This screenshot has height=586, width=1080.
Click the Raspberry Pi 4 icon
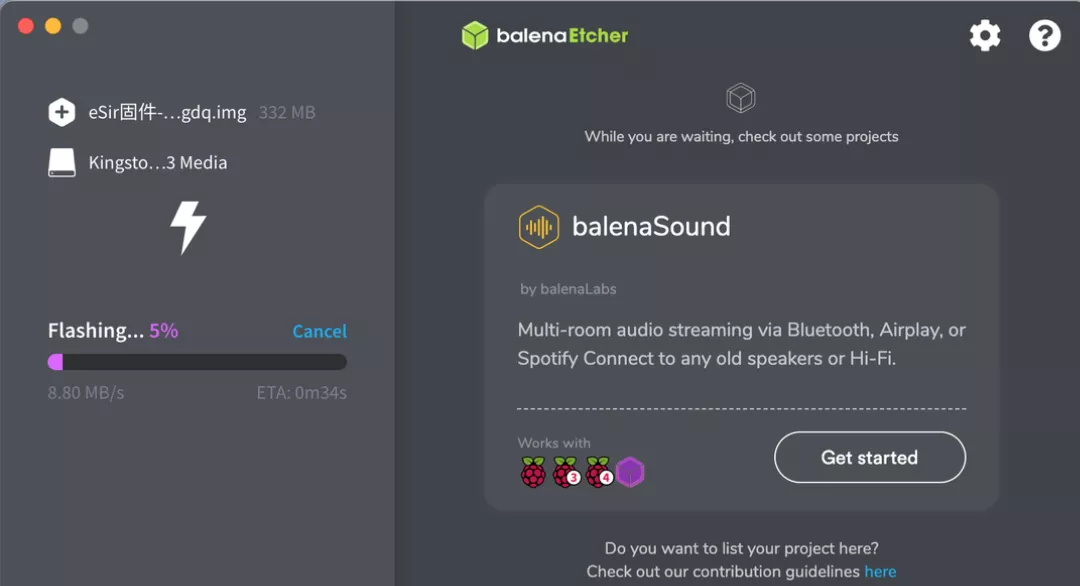click(599, 472)
